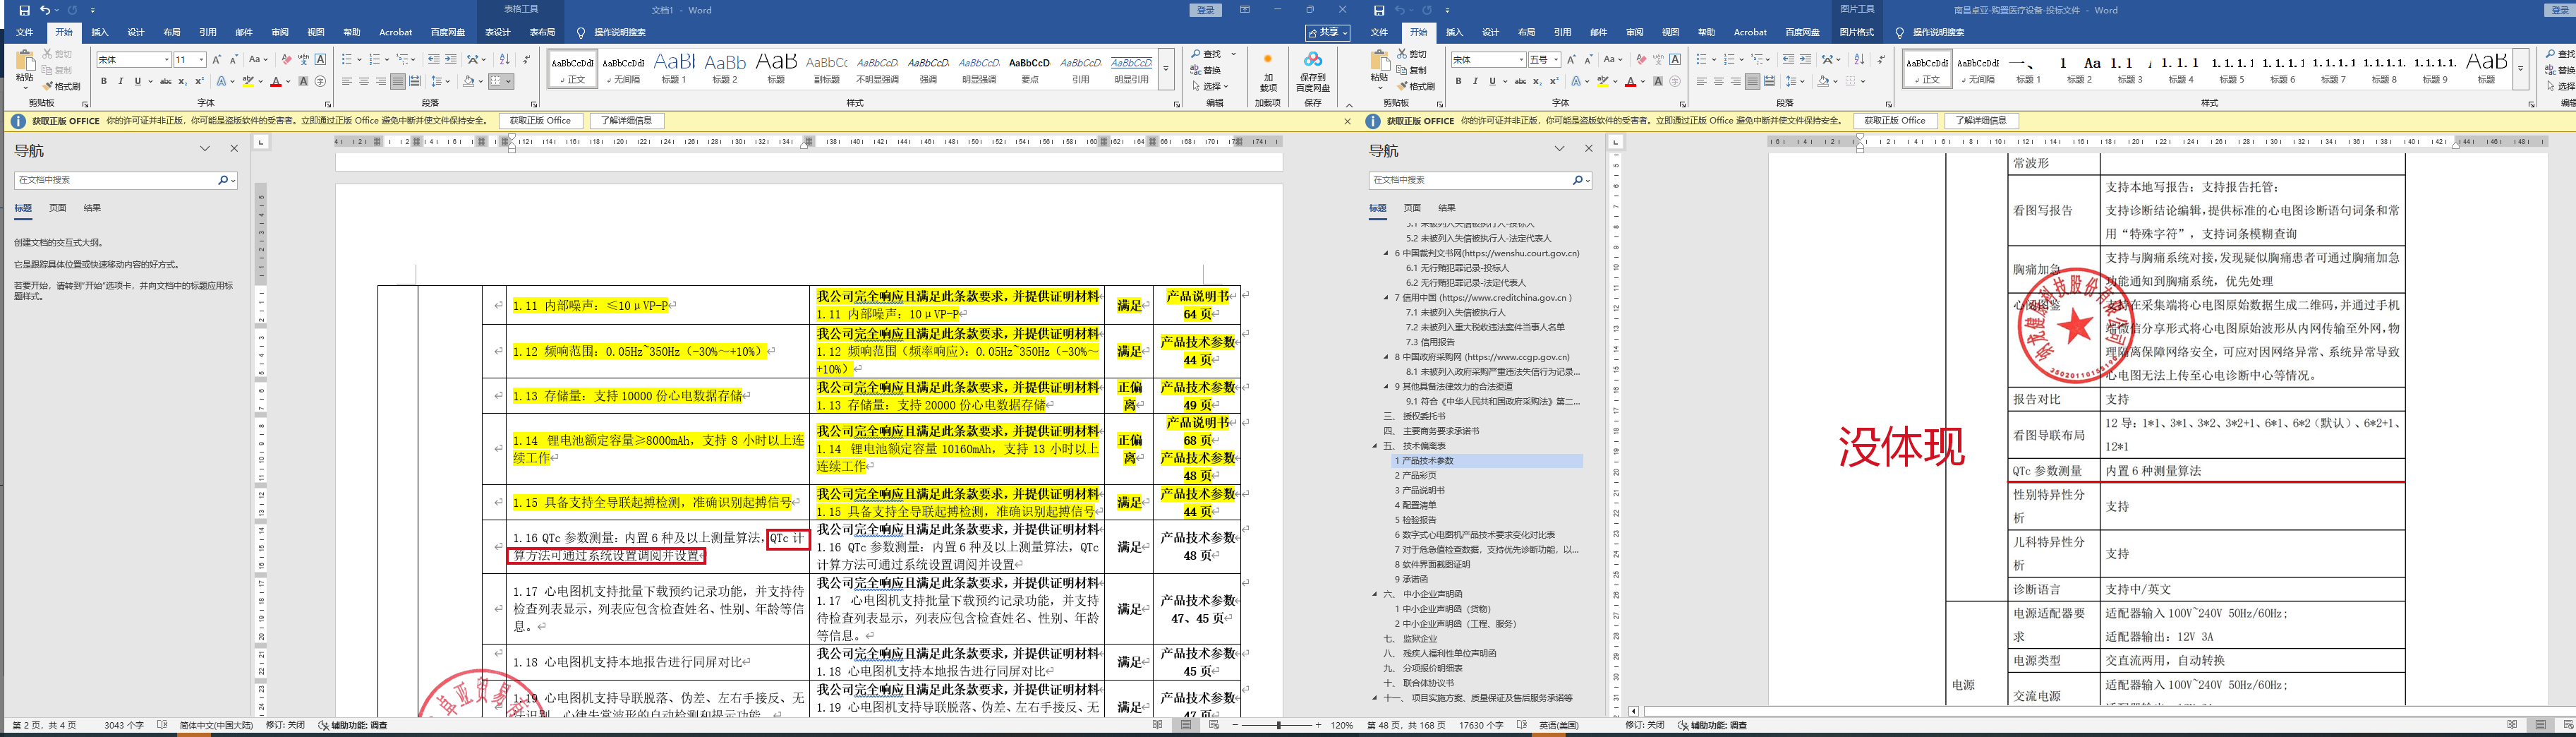Screen dimensions: 2576x737
Task: Toggle show paragraph marks, left window
Action: point(527,60)
